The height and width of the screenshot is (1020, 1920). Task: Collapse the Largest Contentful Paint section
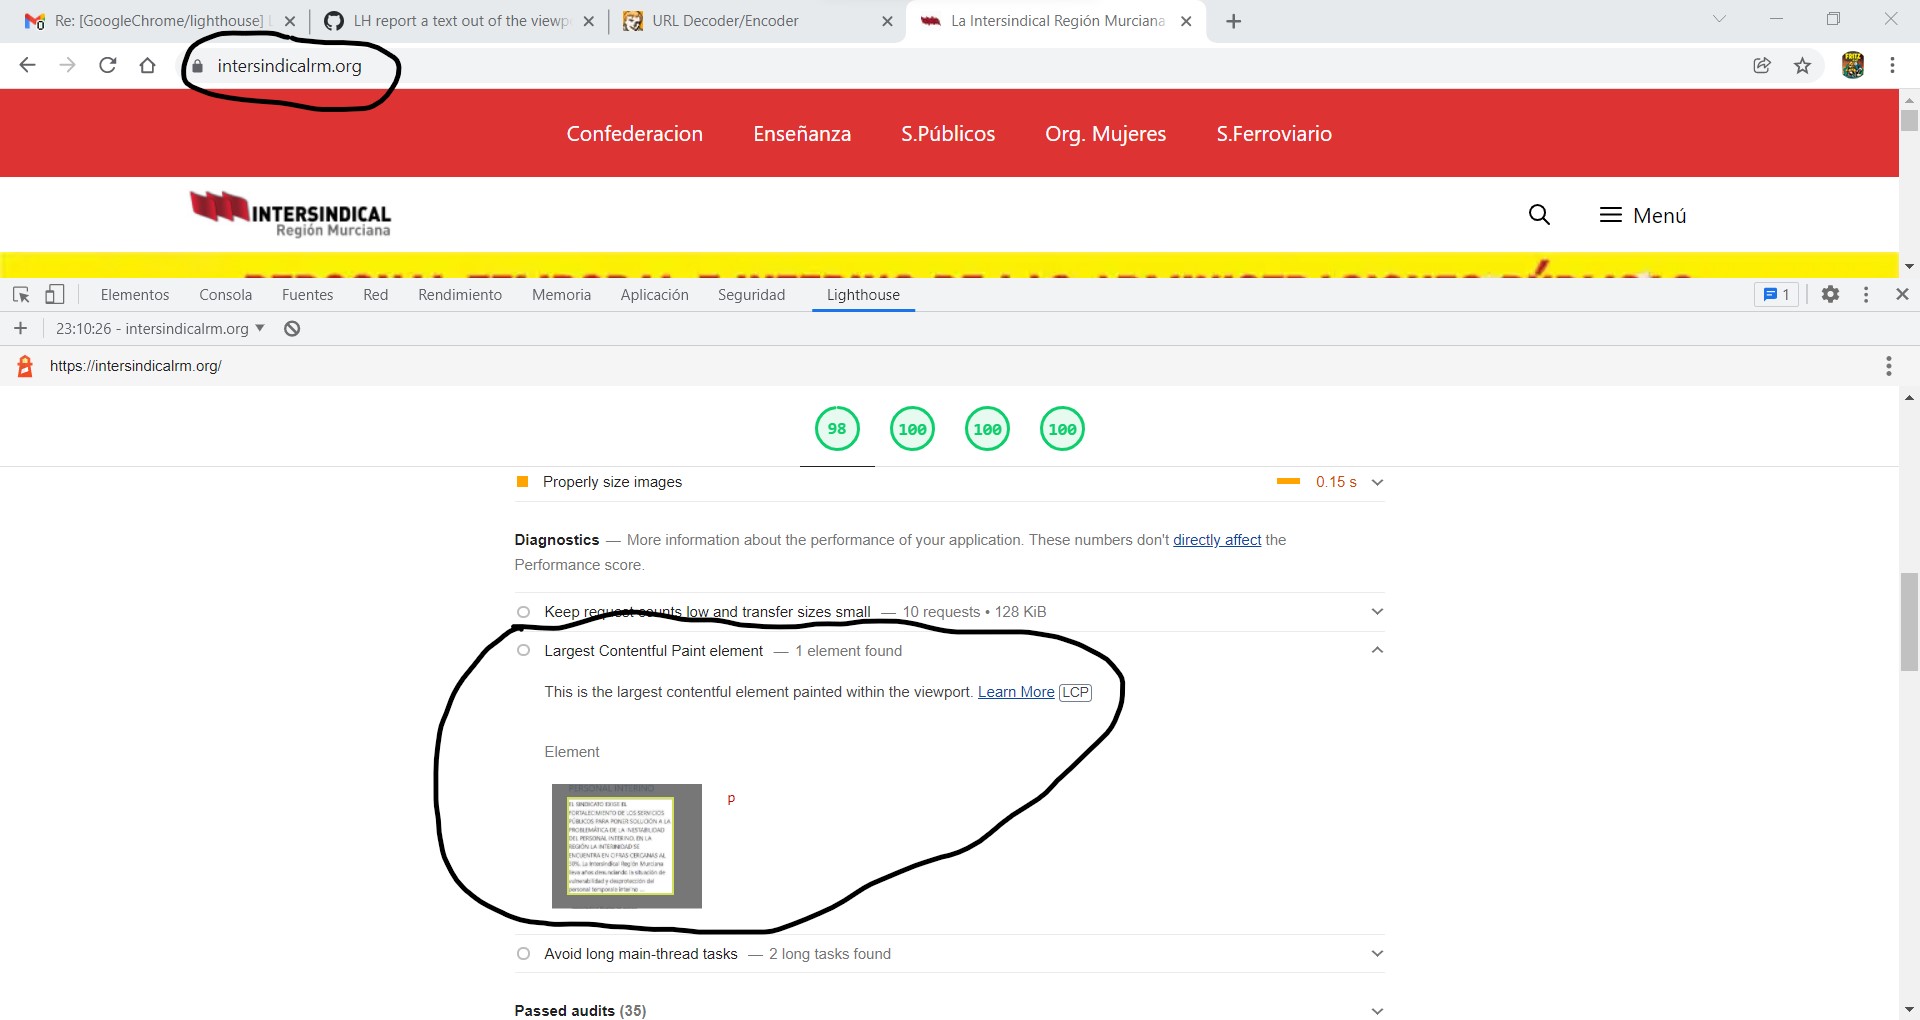(x=1377, y=650)
